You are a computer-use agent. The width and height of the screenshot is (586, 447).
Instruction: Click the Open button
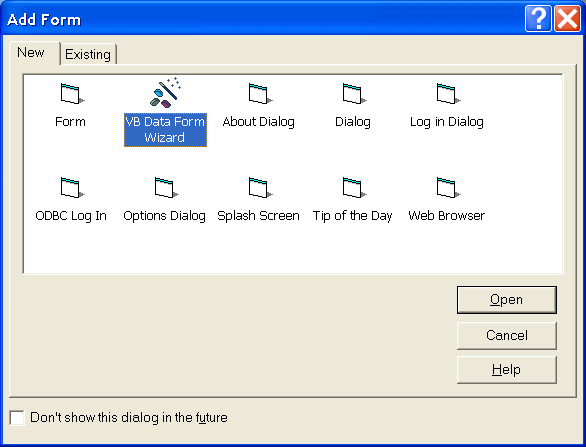pos(507,300)
